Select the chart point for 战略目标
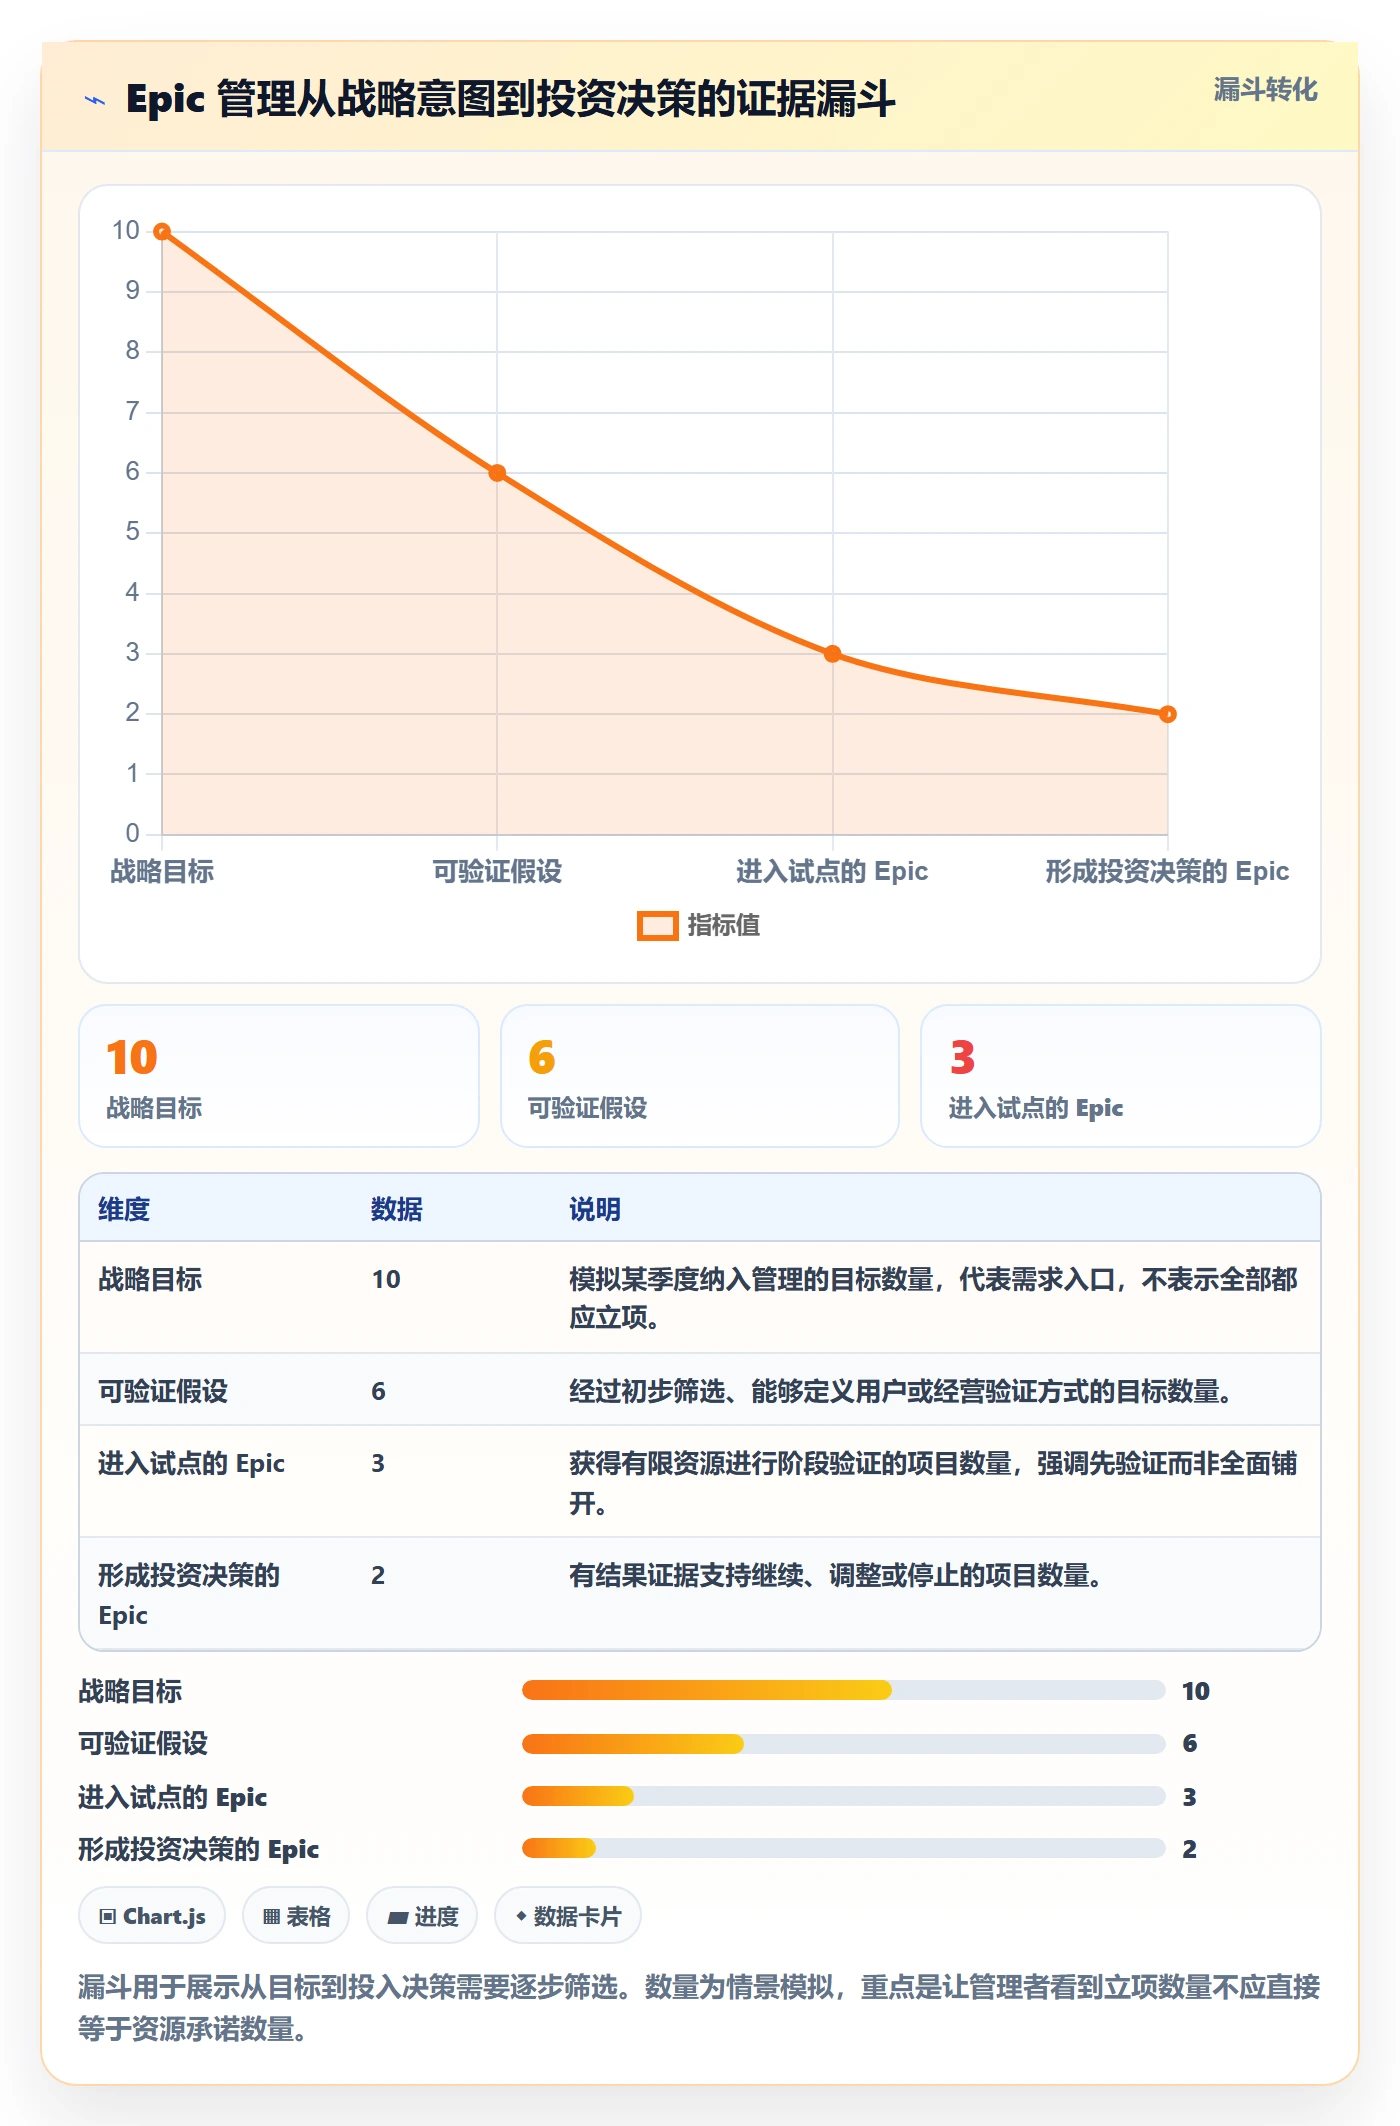1400x2126 pixels. click(x=162, y=232)
